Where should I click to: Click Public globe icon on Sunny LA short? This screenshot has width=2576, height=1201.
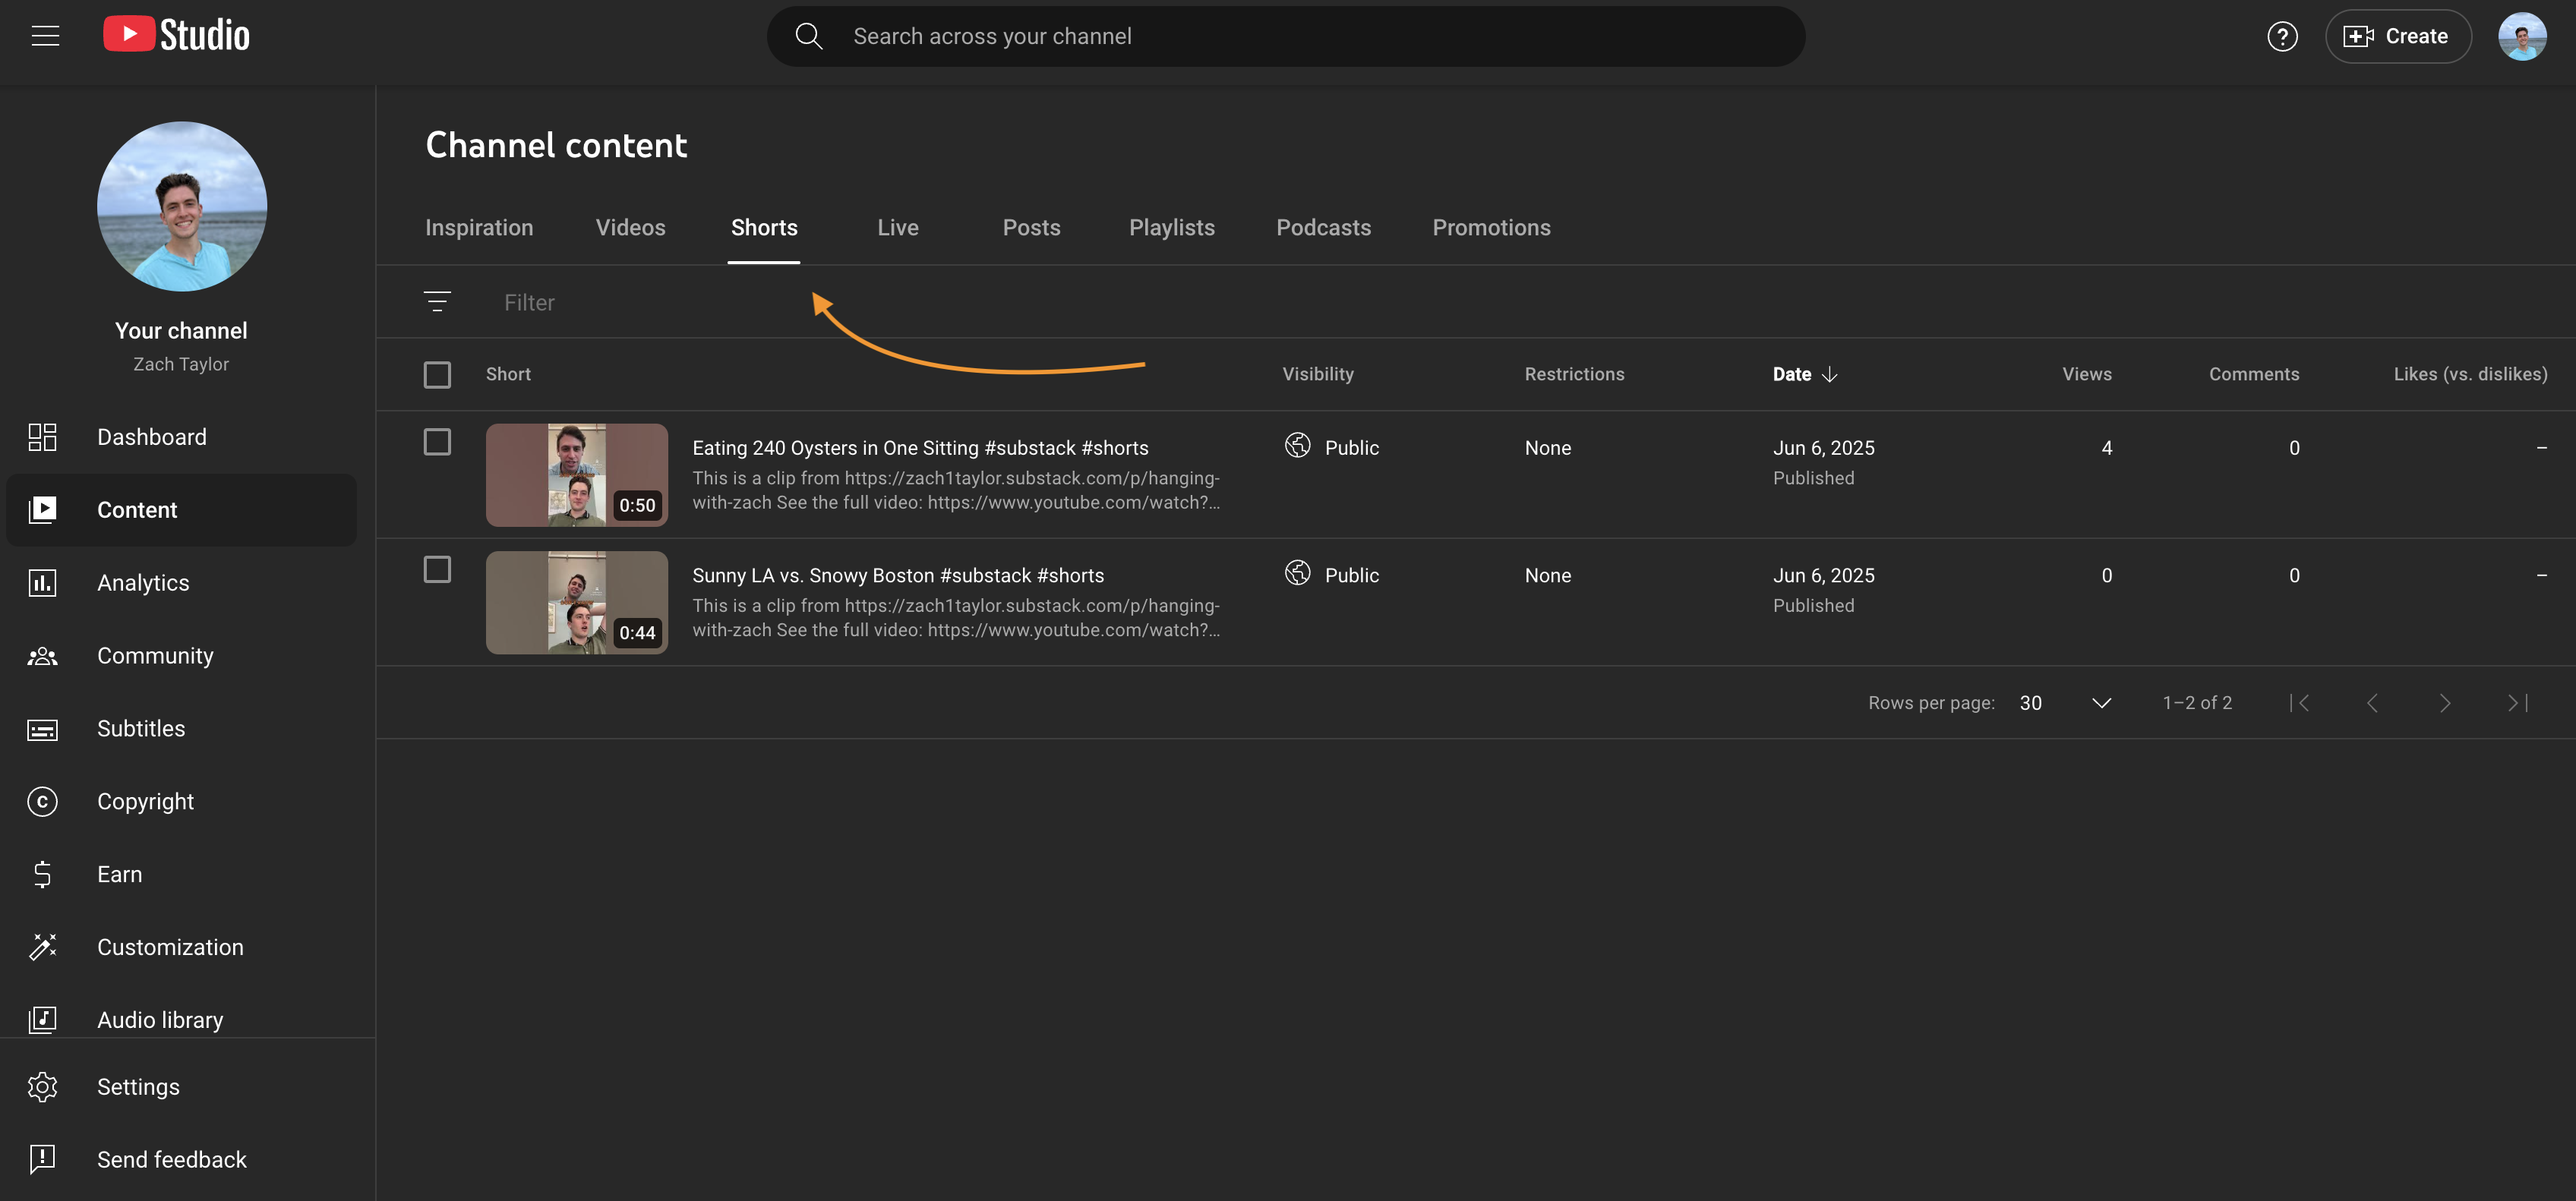1297,573
